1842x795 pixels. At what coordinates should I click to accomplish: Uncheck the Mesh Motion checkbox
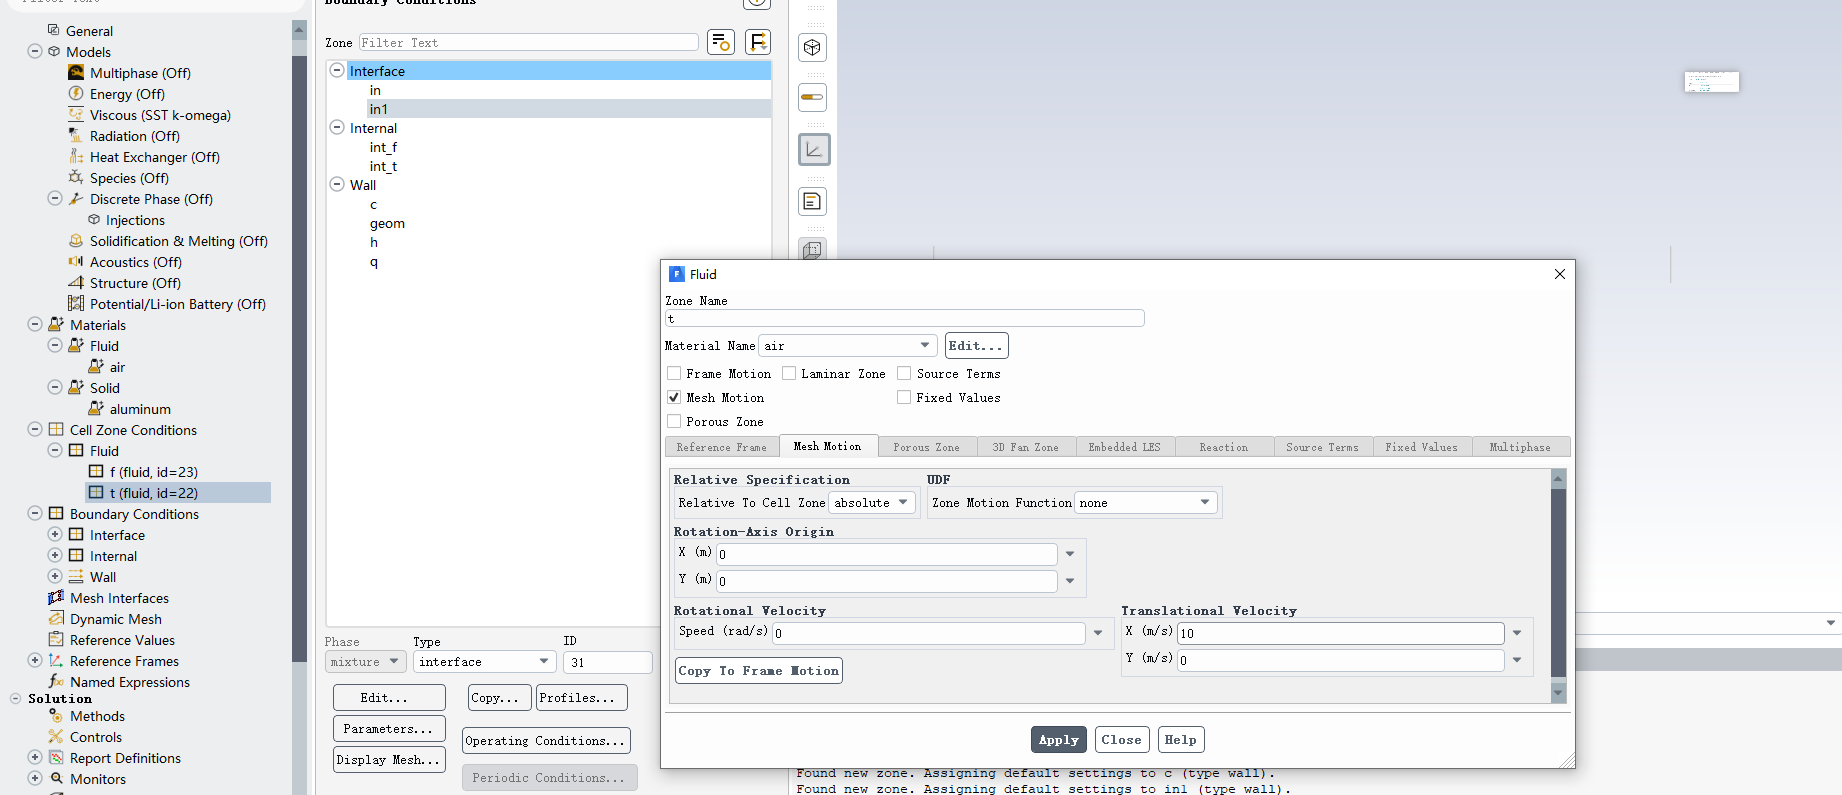click(x=675, y=397)
